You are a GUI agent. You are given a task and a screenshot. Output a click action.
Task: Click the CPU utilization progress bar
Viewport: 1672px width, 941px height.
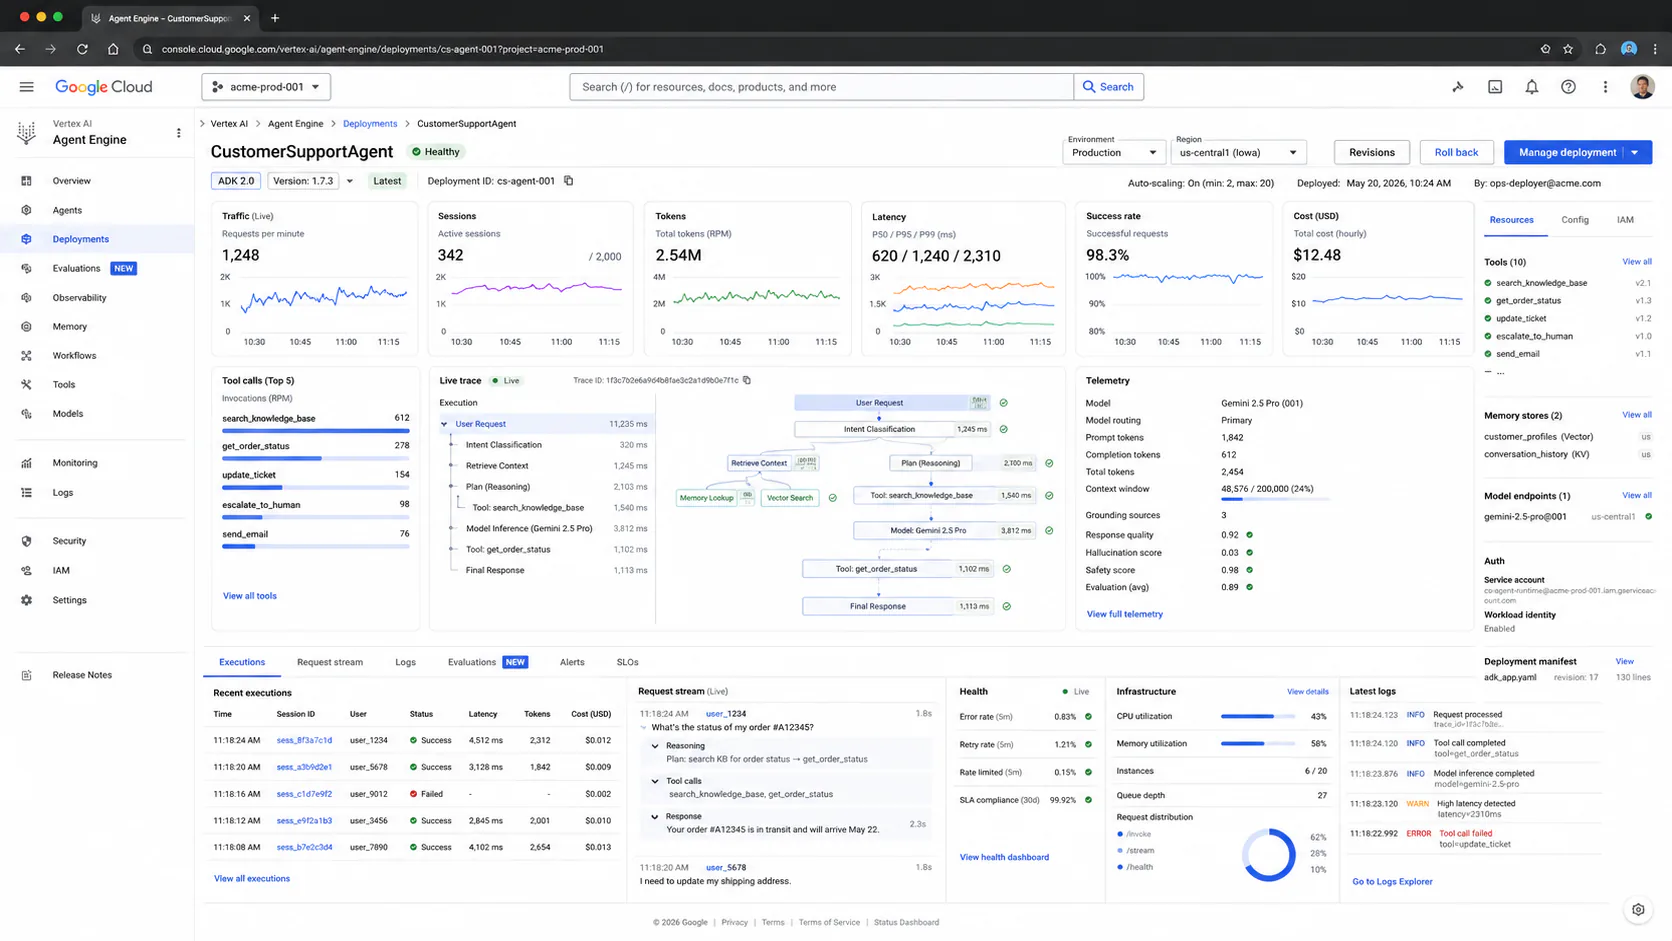click(x=1260, y=717)
